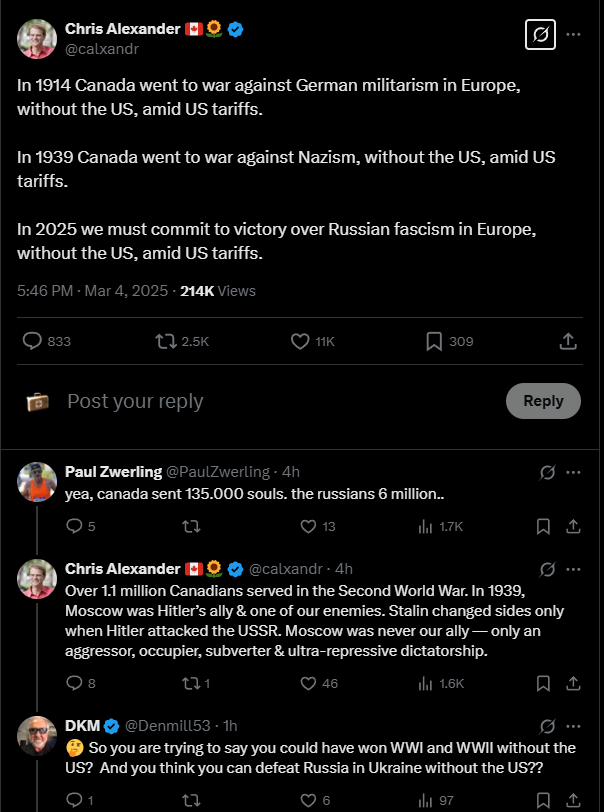604x812 pixels.
Task: Repost the main post with 2.5K reposts
Action: pyautogui.click(x=182, y=341)
